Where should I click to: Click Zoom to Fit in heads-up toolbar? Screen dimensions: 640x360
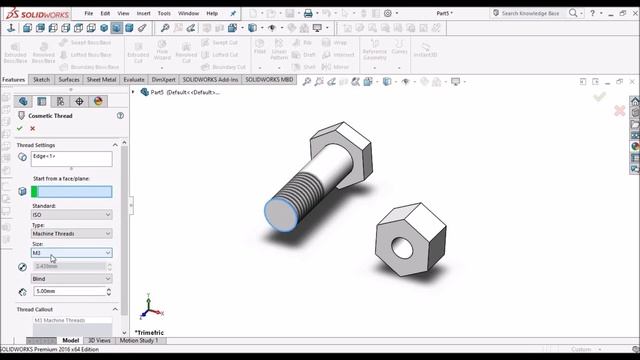point(307,82)
